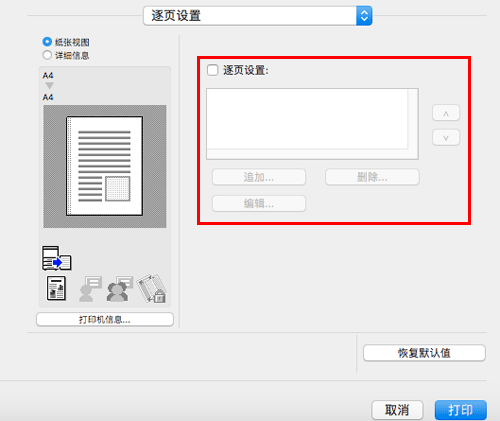Viewport: 500px width, 421px height.
Task: Select the 纸张视图 radio button
Action: coord(47,42)
